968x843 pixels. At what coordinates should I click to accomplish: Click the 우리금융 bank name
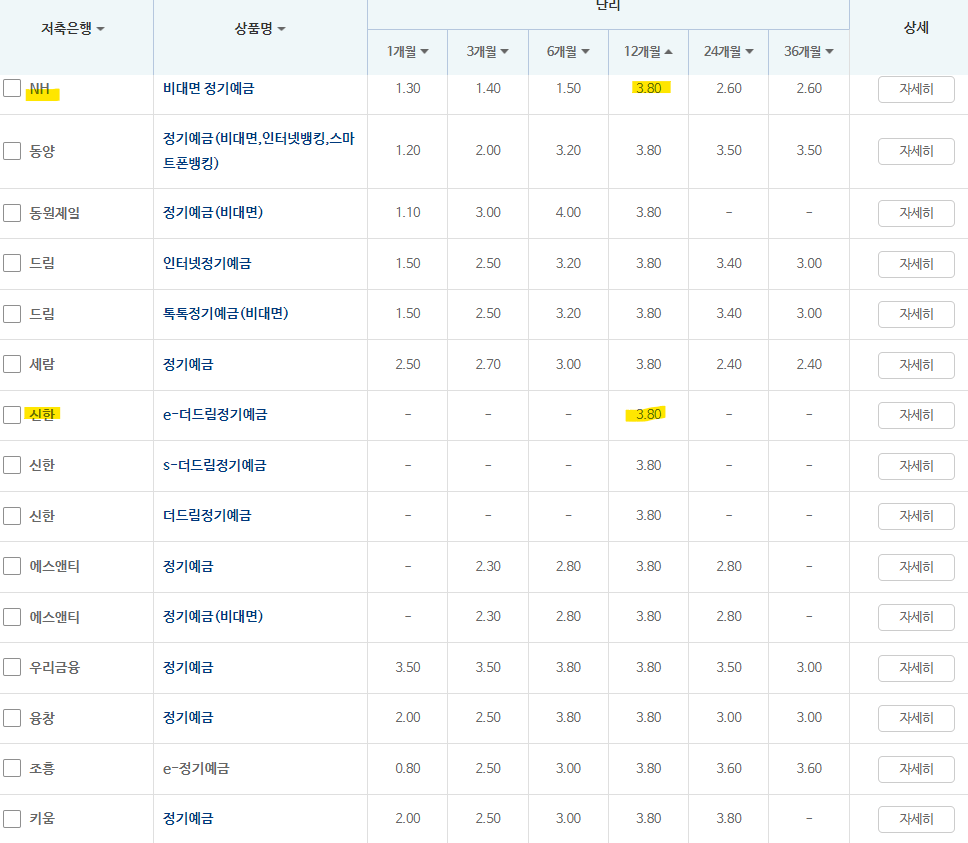pos(54,667)
